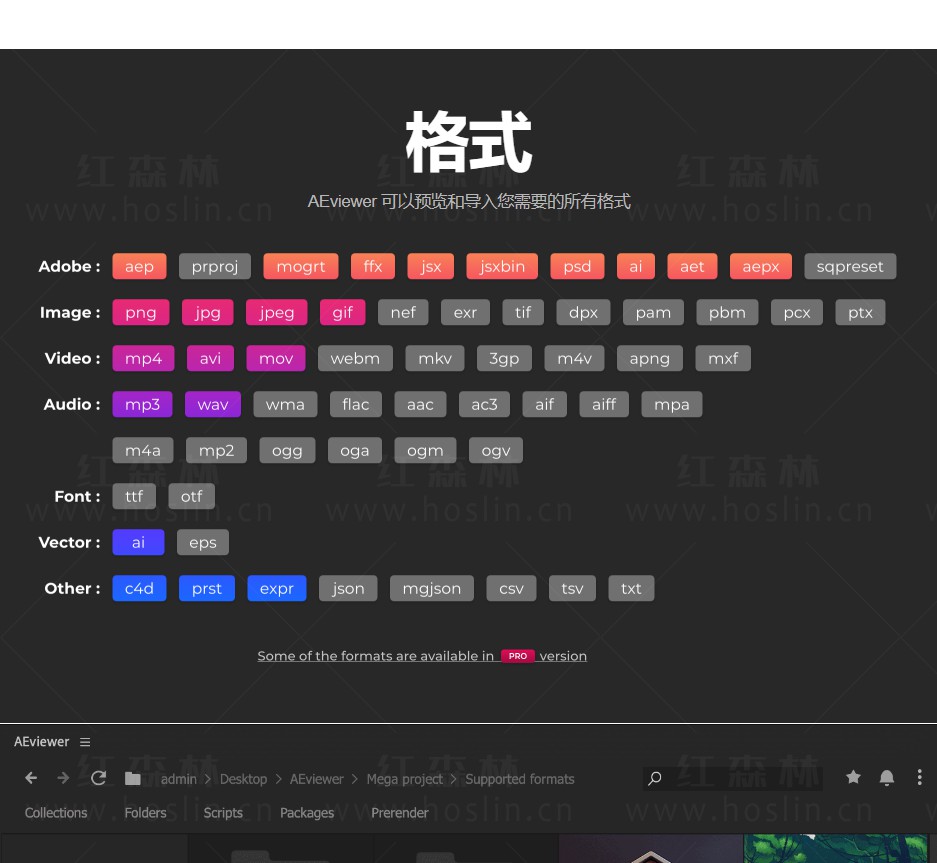Click the m4a audio format tag
The width and height of the screenshot is (937, 863).
pos(143,451)
